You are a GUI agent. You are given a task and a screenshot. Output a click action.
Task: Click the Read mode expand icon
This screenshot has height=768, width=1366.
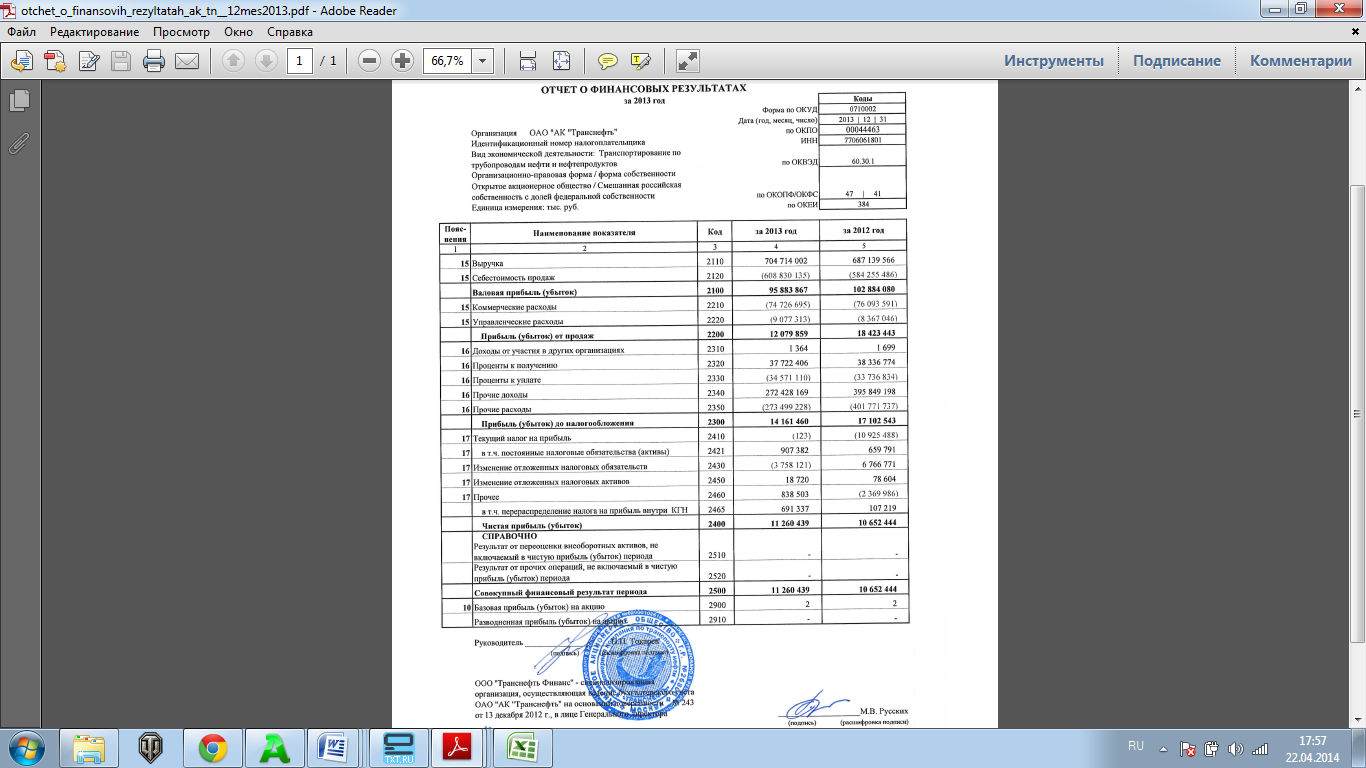click(x=688, y=61)
